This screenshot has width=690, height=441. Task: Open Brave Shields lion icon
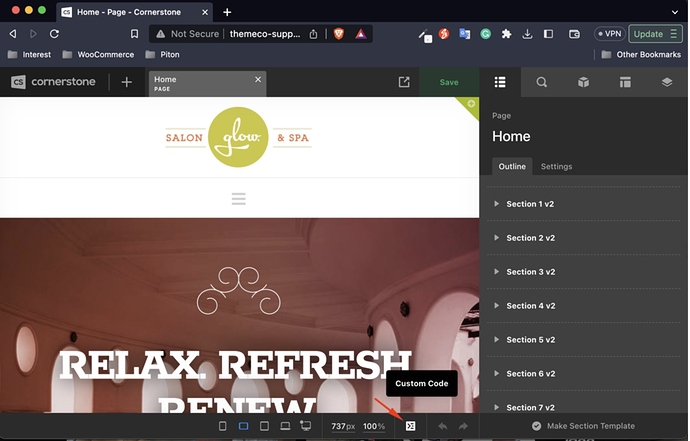pos(338,34)
